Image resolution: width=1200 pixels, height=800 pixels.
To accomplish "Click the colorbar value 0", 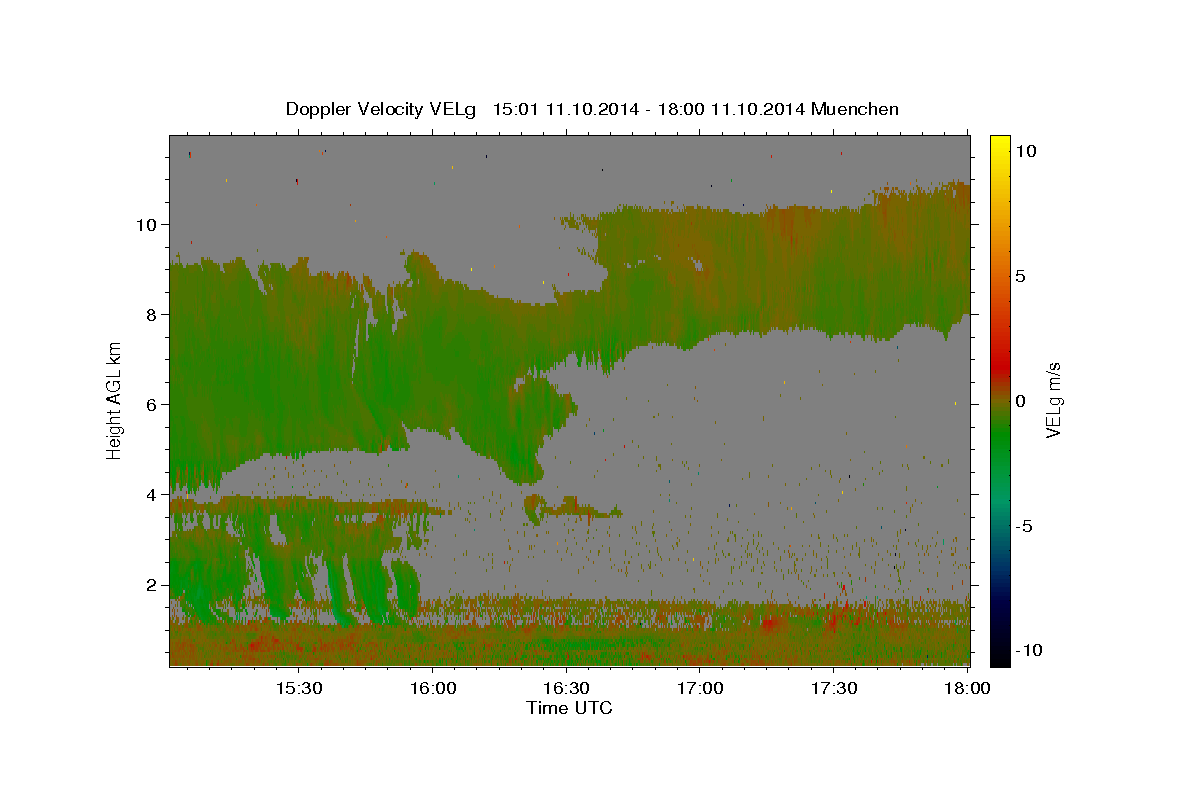I will pyautogui.click(x=1021, y=401).
